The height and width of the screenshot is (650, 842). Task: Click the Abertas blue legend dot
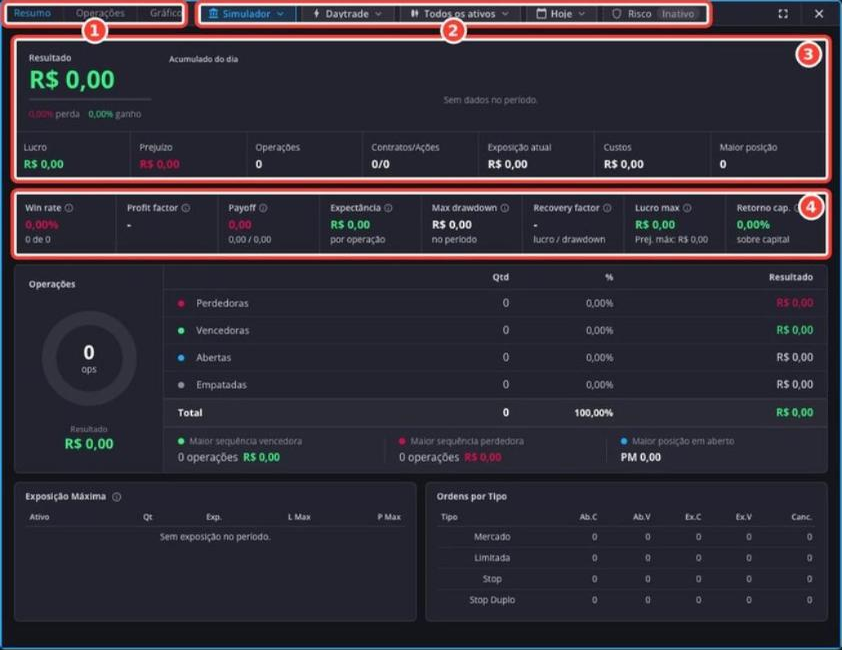click(x=182, y=358)
